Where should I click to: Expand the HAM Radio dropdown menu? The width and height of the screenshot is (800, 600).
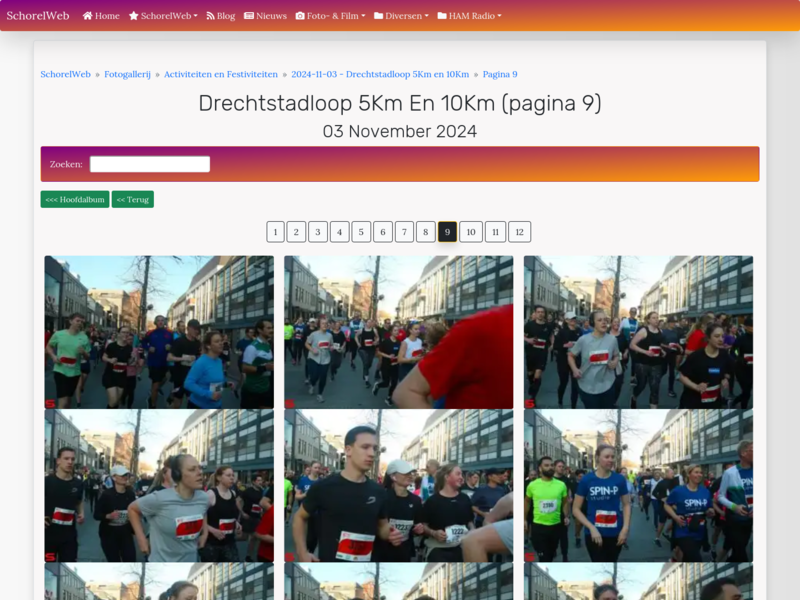tap(469, 16)
